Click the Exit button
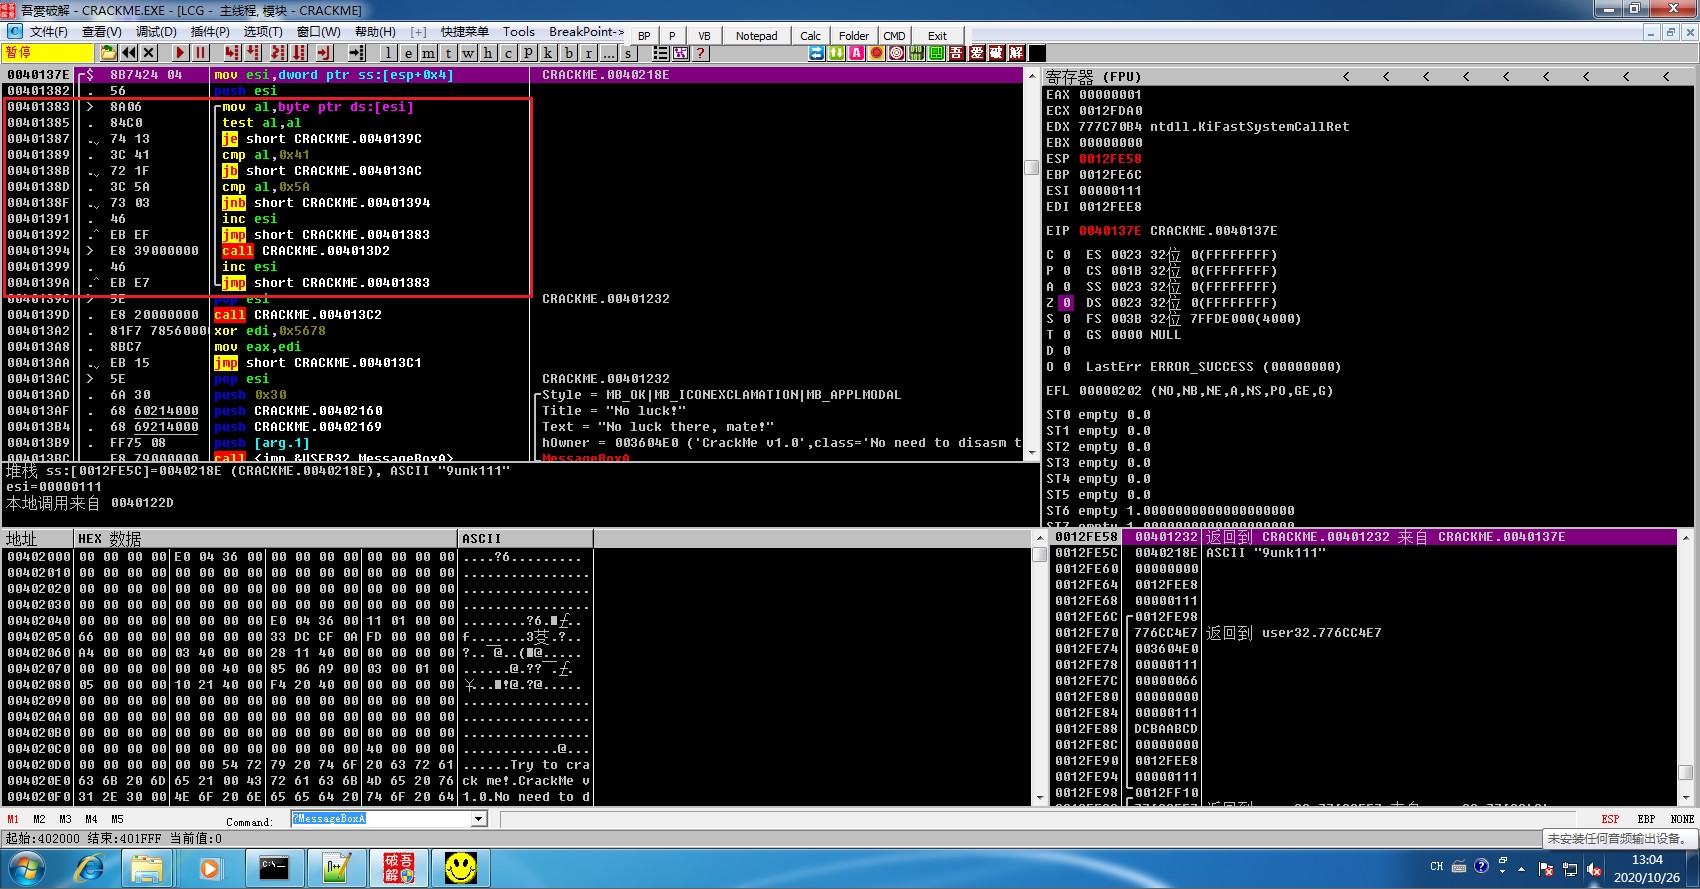1700x889 pixels. coord(937,36)
